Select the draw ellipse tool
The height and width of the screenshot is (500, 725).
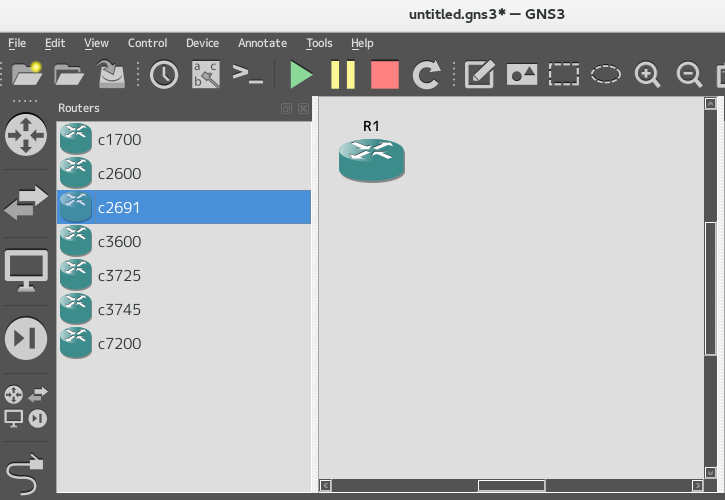(x=606, y=75)
